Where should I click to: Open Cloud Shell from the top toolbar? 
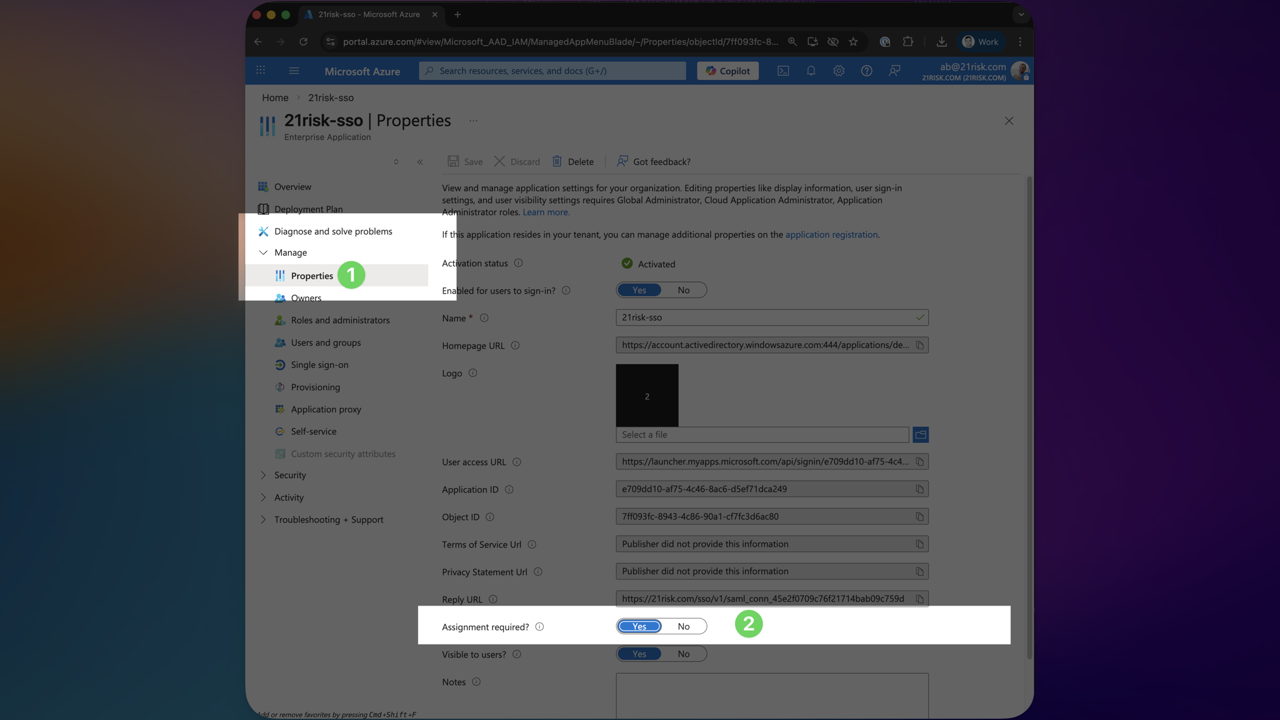[783, 70]
